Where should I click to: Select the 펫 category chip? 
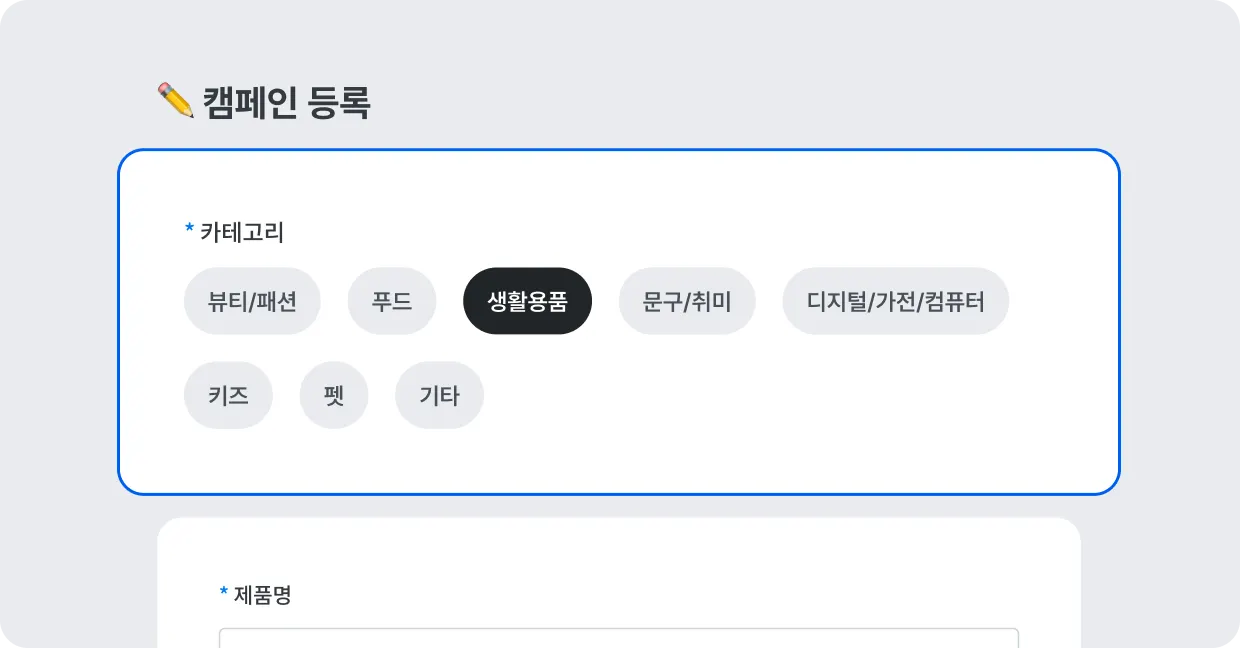334,395
